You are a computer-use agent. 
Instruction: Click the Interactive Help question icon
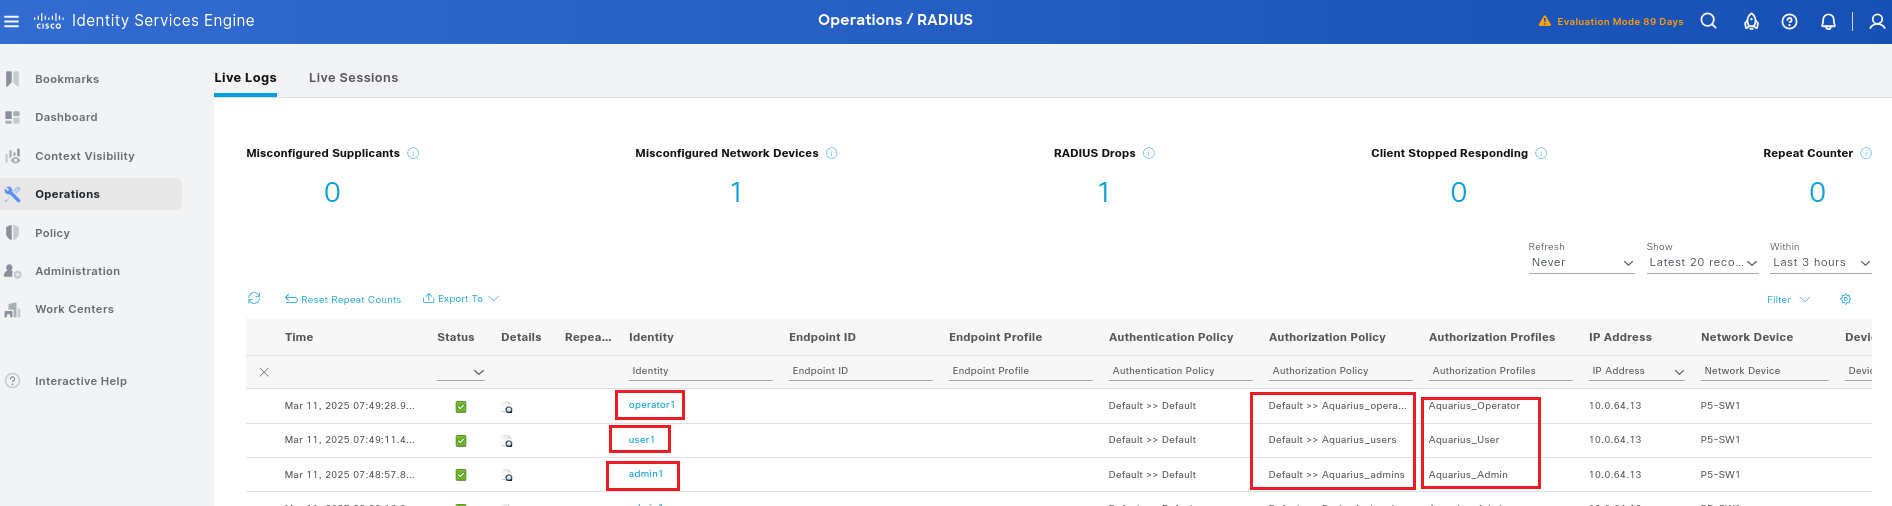point(13,381)
